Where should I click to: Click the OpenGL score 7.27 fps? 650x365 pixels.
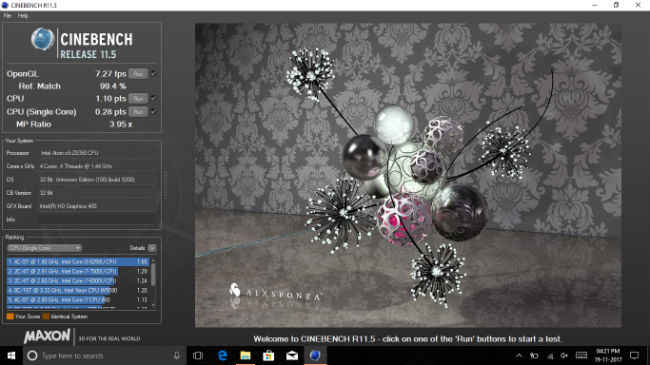[111, 74]
